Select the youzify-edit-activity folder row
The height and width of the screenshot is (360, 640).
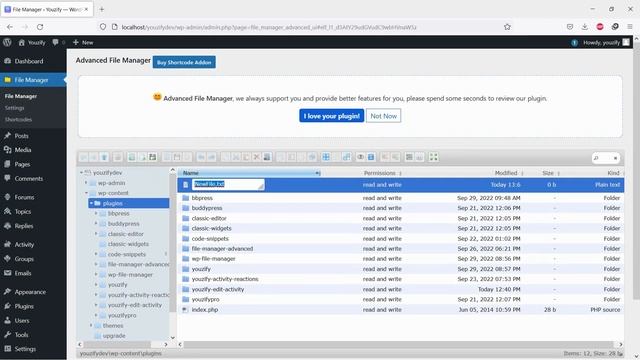click(x=400, y=289)
